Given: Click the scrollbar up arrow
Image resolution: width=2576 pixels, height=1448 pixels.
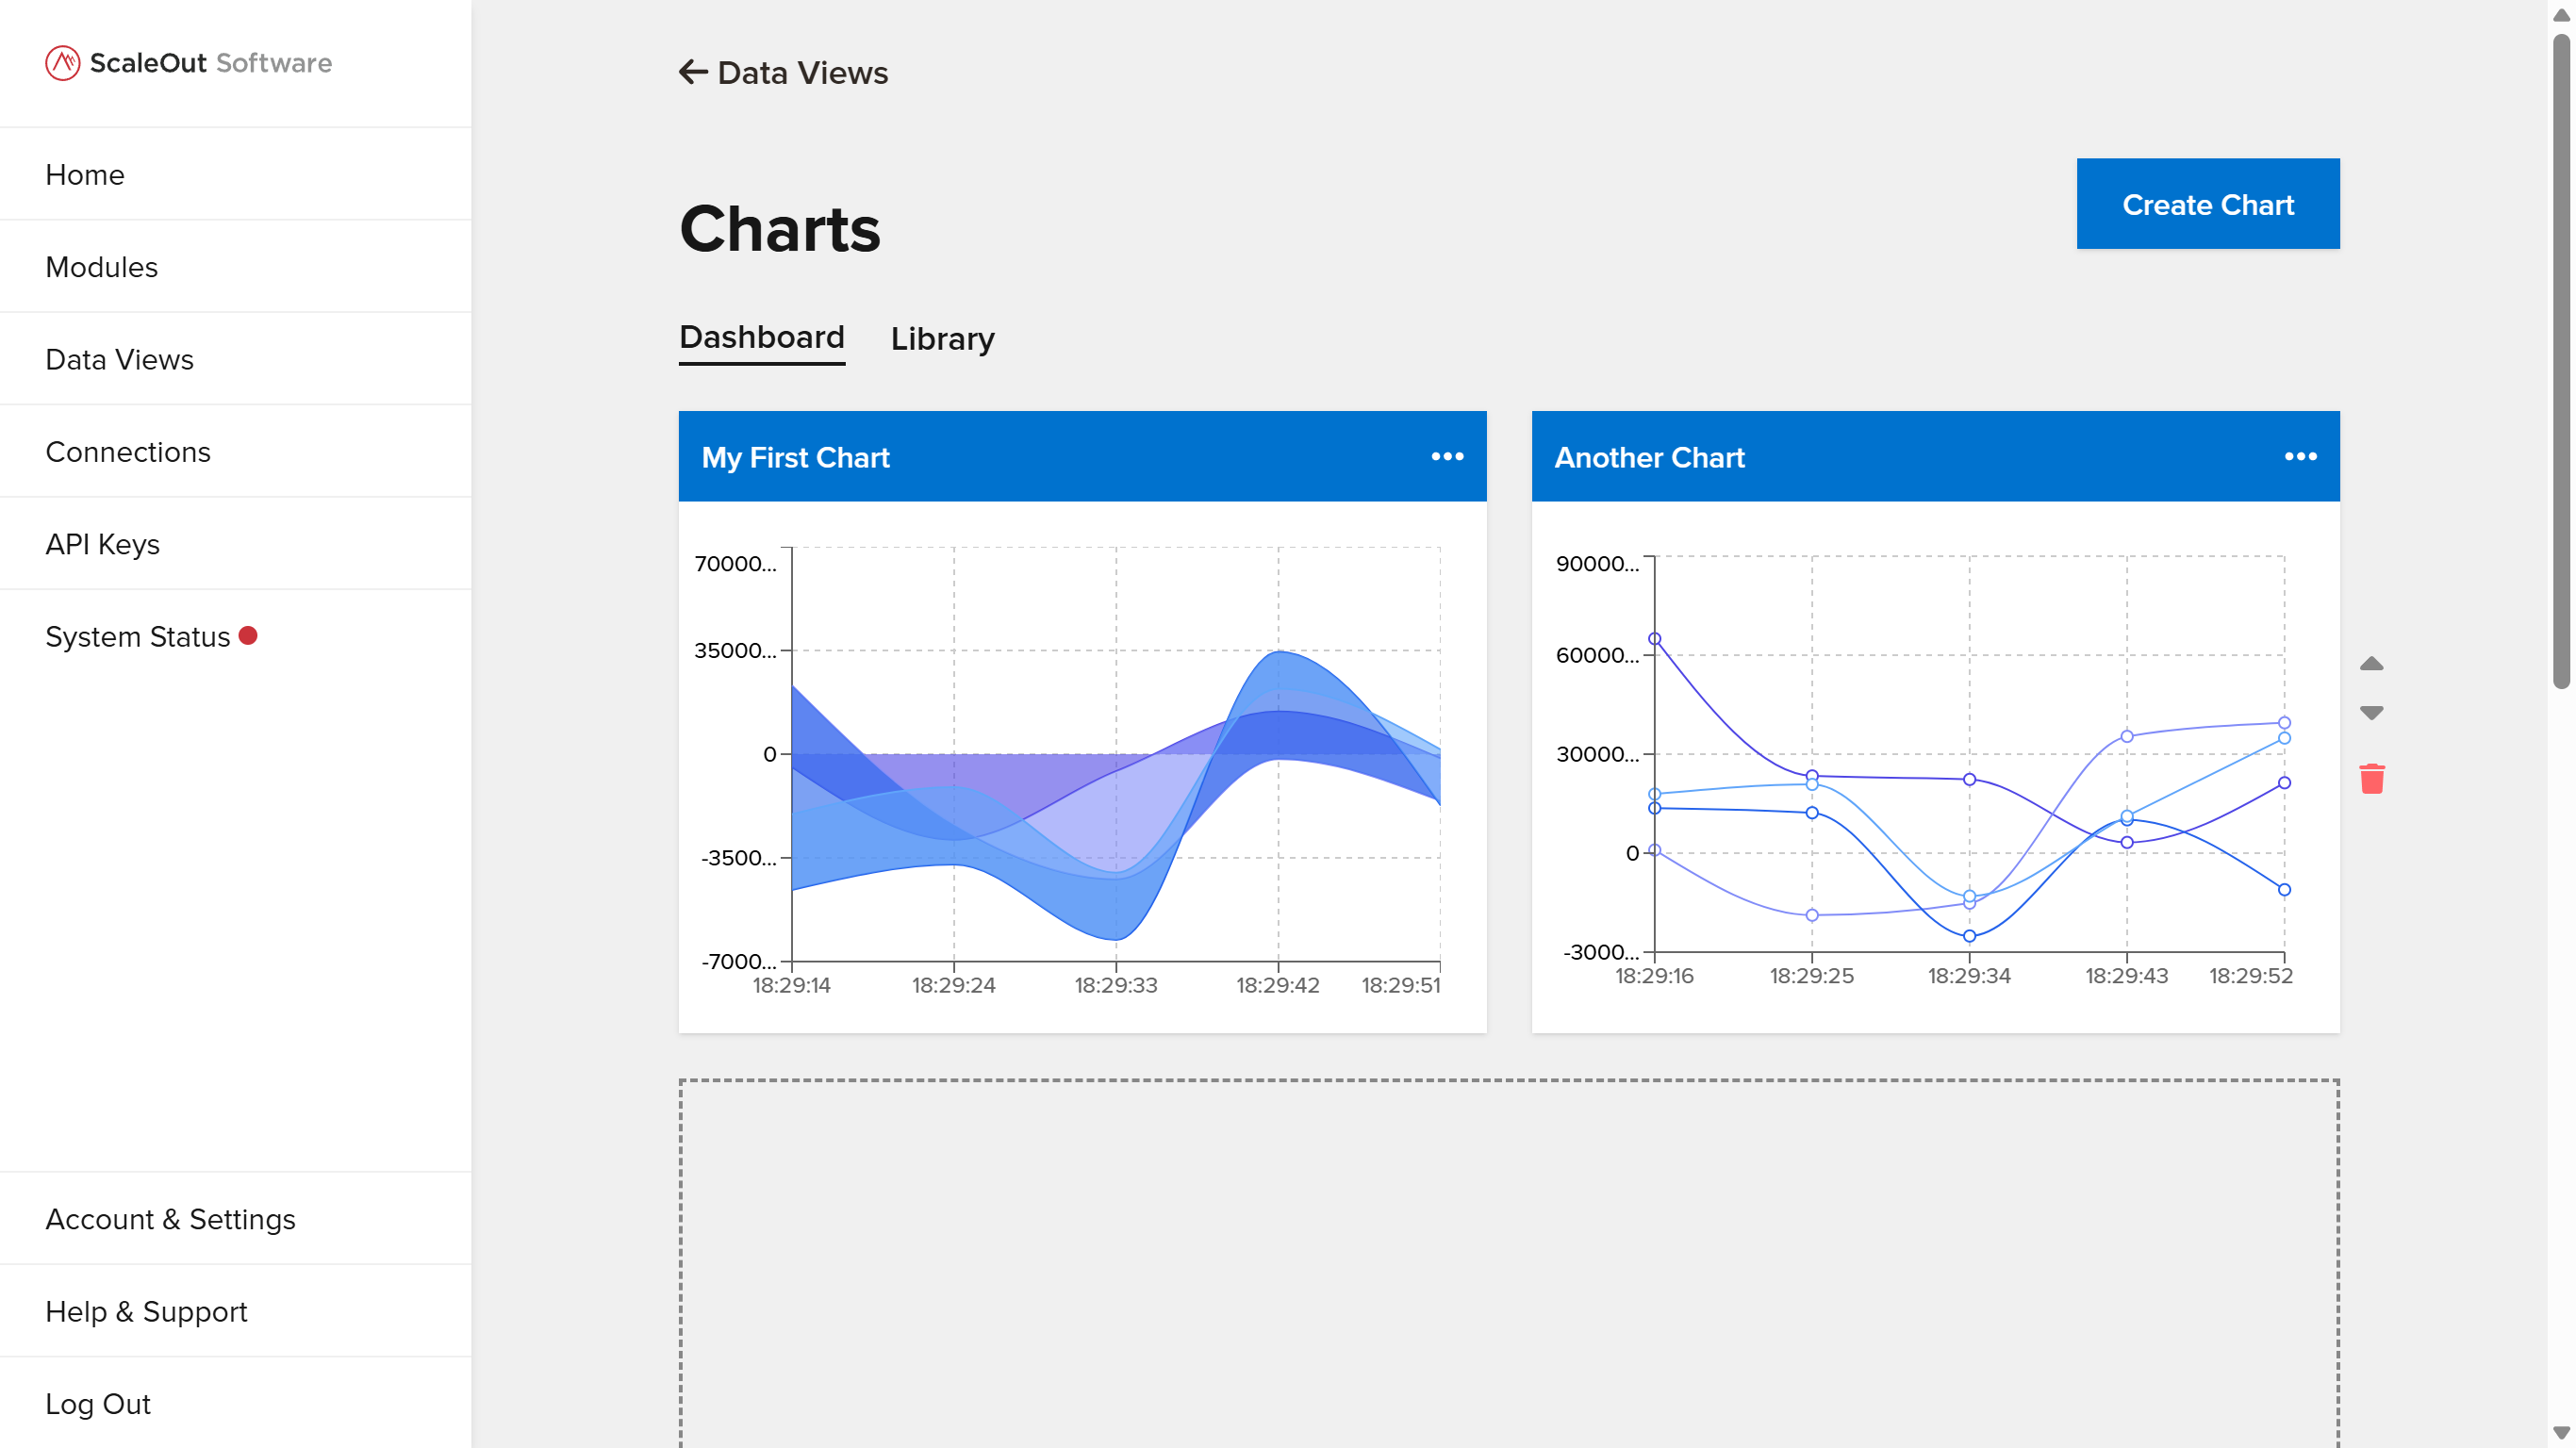Looking at the screenshot, I should [2560, 14].
